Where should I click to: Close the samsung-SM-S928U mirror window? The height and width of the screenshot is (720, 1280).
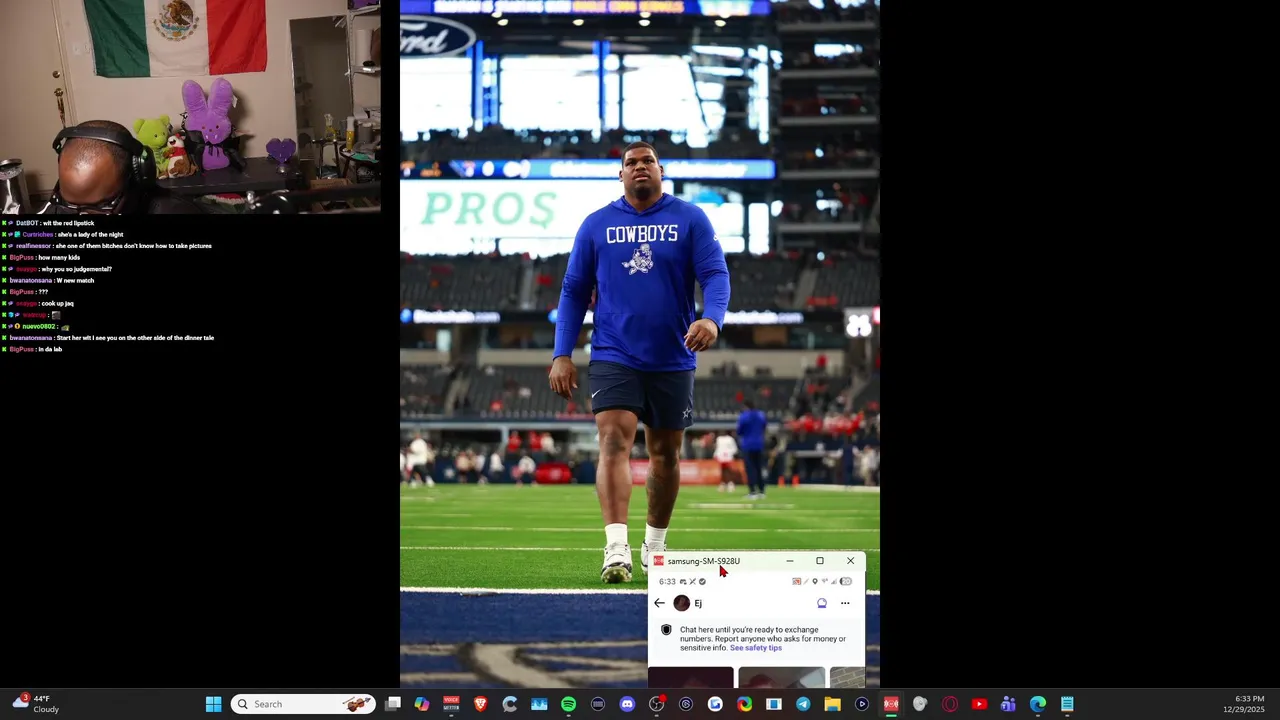coord(850,561)
